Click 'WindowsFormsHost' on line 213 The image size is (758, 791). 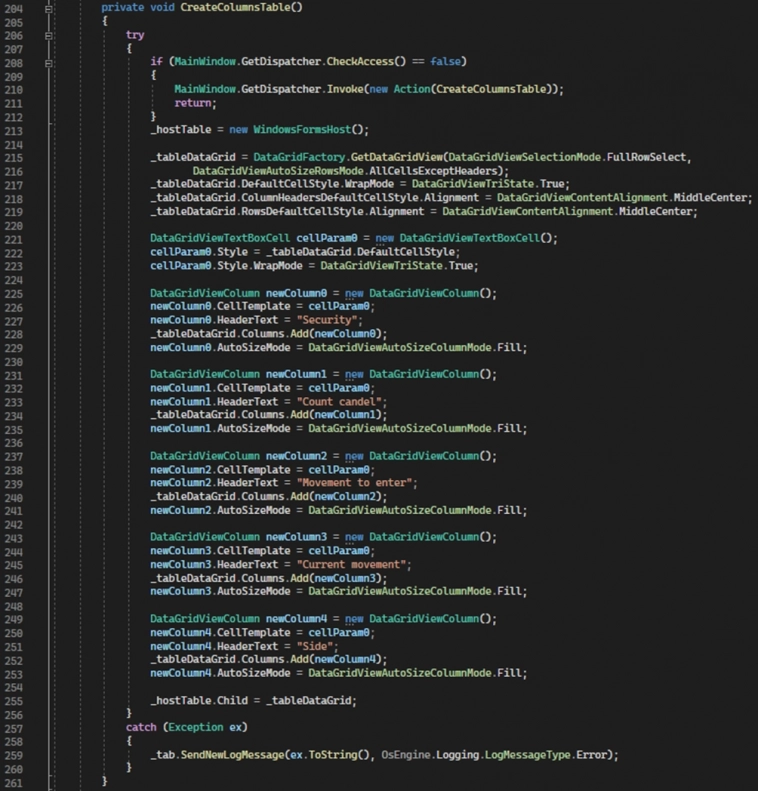302,130
